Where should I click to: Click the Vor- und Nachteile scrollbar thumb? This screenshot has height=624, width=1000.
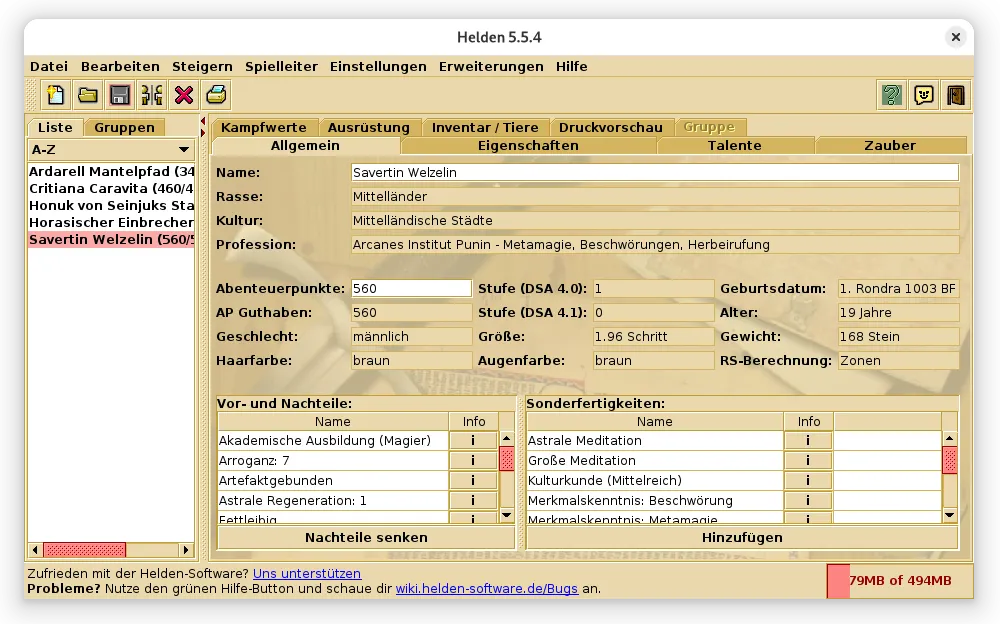coord(507,459)
